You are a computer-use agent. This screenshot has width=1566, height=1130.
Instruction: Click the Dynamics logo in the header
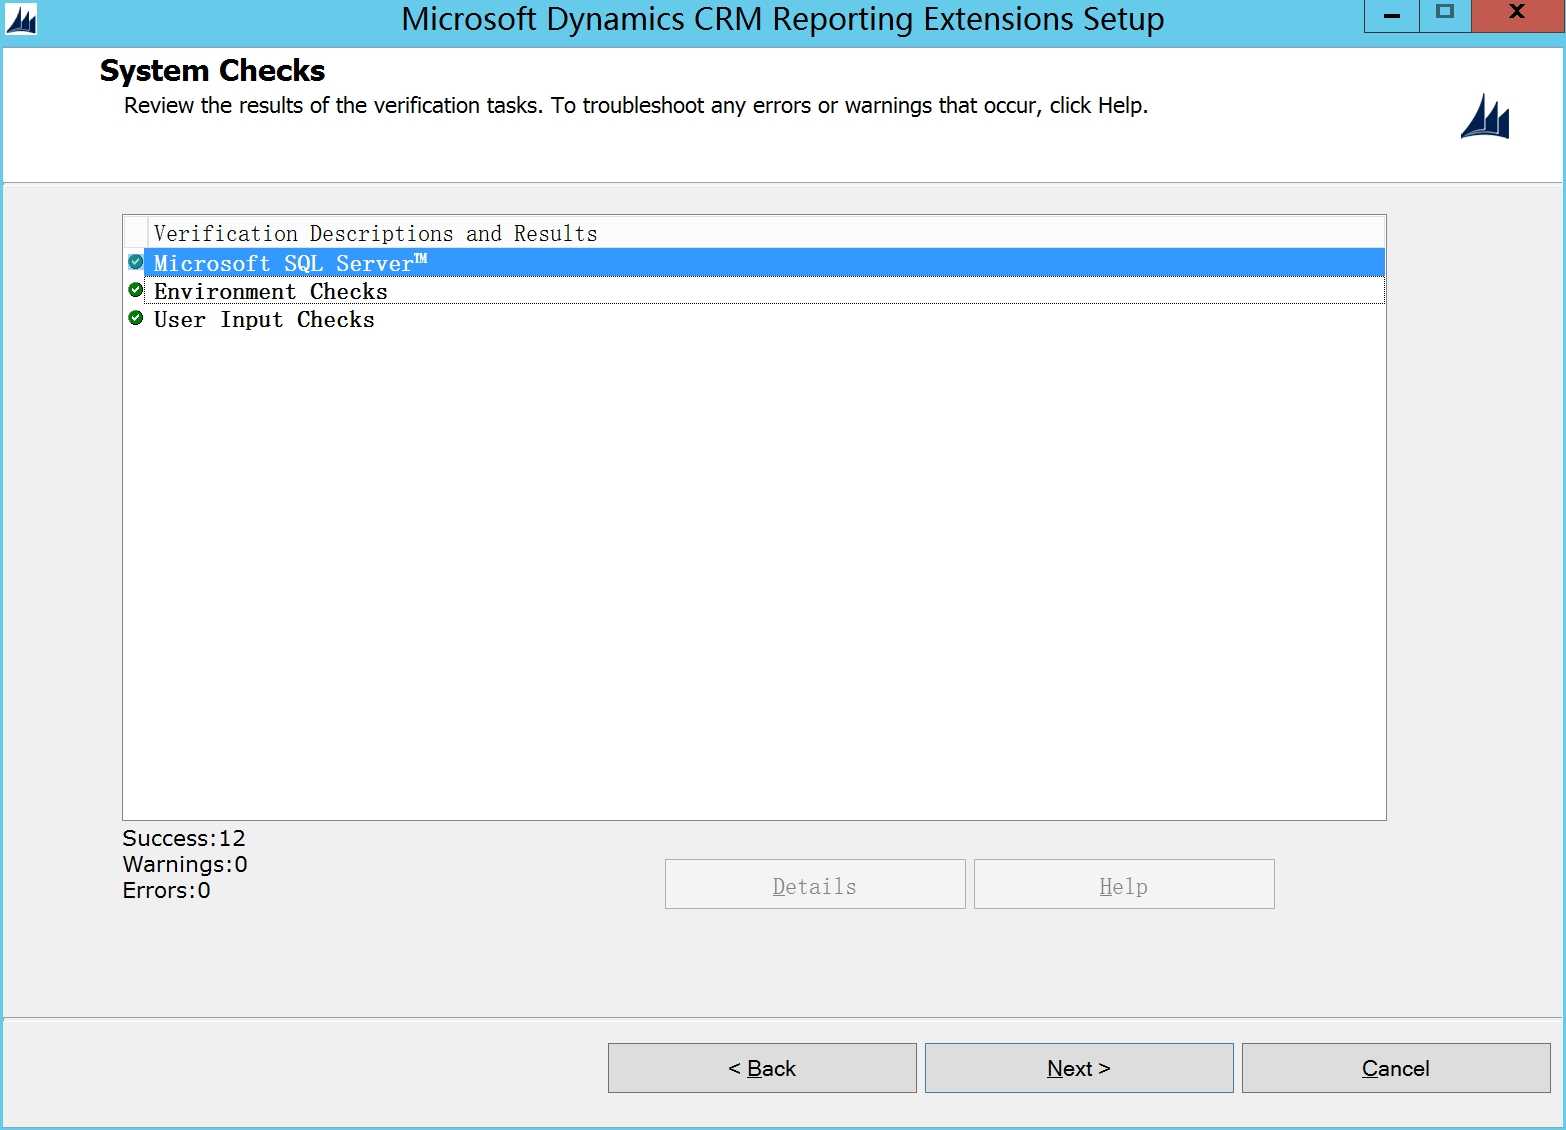point(1485,116)
